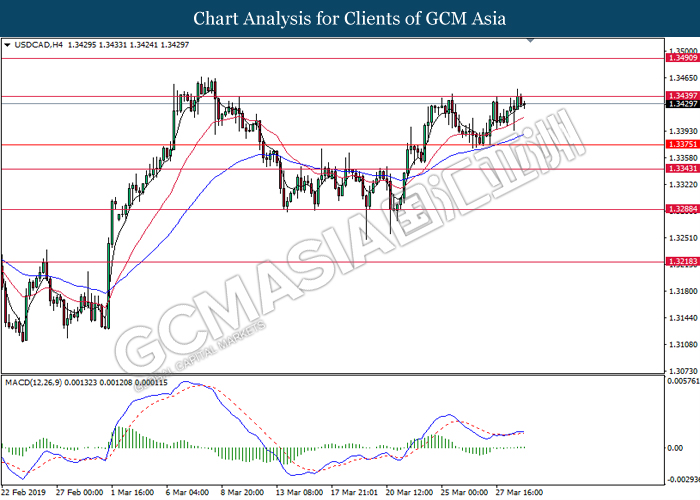700x500 pixels.
Task: Select the USDCAD,H4 symbol label
Action: pos(39,45)
